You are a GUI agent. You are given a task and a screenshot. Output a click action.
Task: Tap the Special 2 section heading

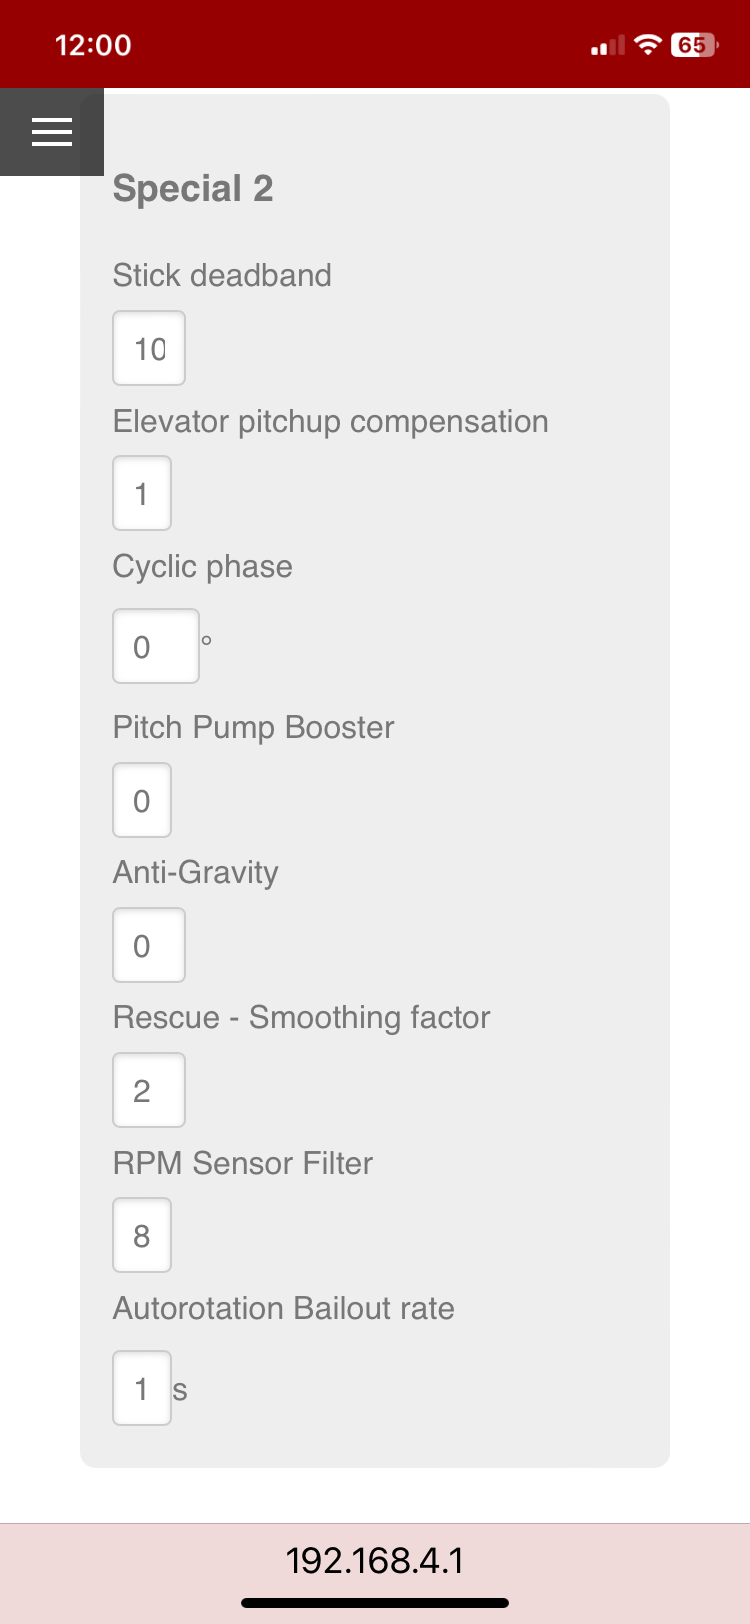pyautogui.click(x=193, y=188)
